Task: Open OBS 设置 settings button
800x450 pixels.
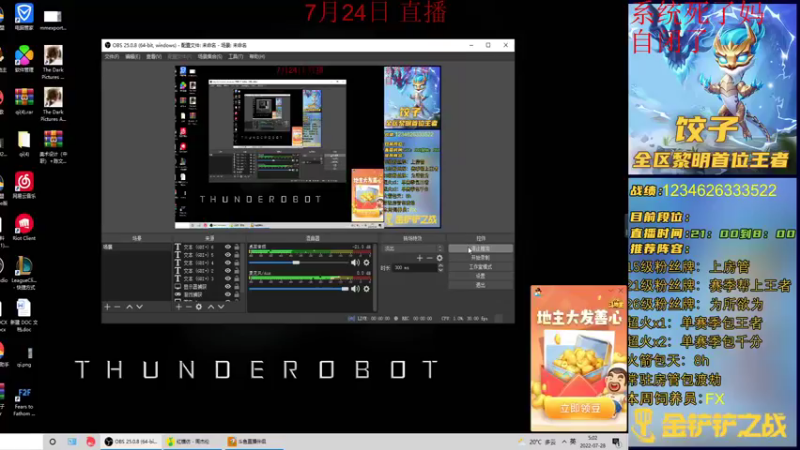Action: click(x=481, y=276)
